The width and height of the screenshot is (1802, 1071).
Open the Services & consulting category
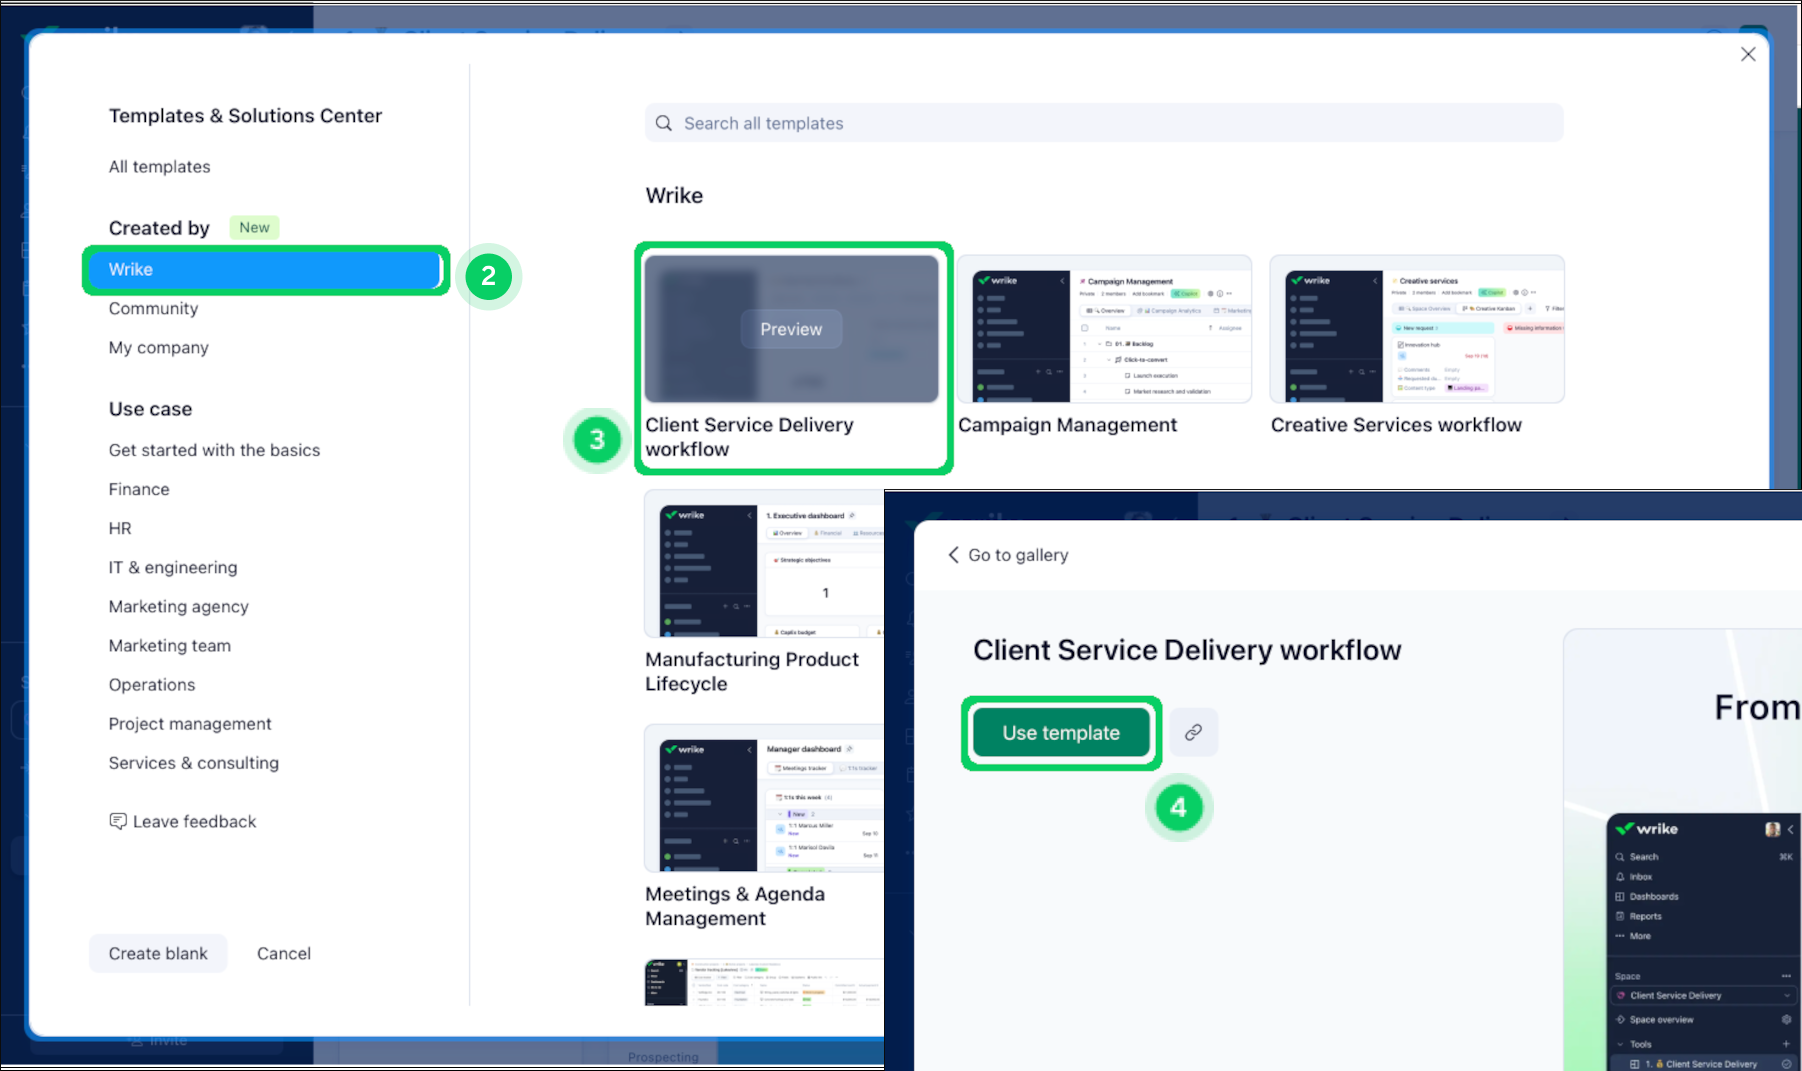pyautogui.click(x=193, y=762)
